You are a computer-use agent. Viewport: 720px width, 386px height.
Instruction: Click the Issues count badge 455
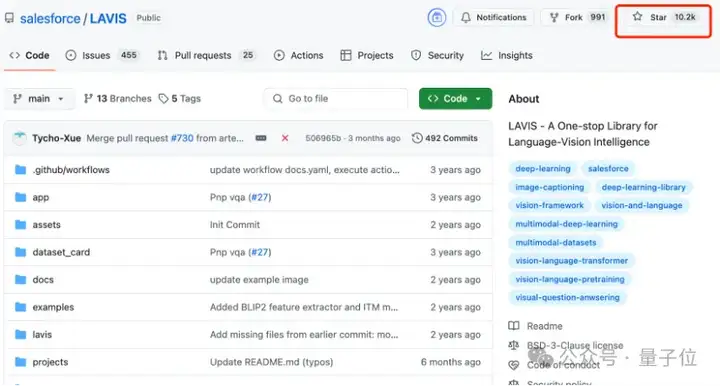(129, 56)
